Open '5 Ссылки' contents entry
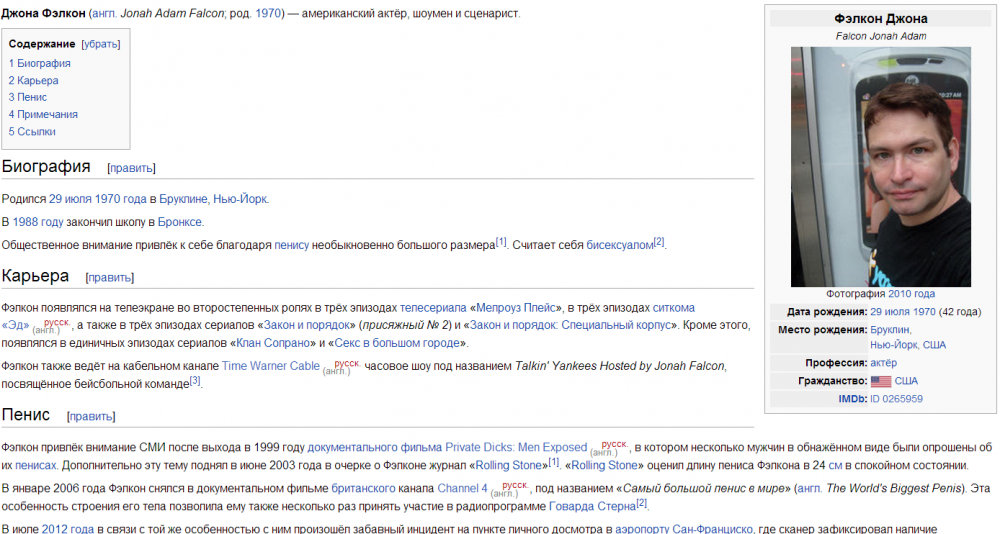 pyautogui.click(x=32, y=131)
